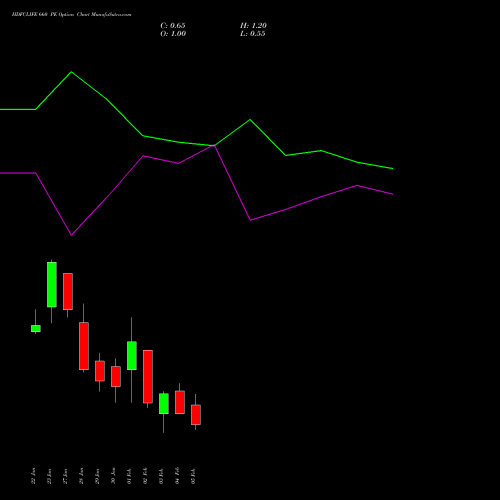This screenshot has height=500, width=500.
Task: Click the close value 'C: 0.65'
Action: (173, 26)
